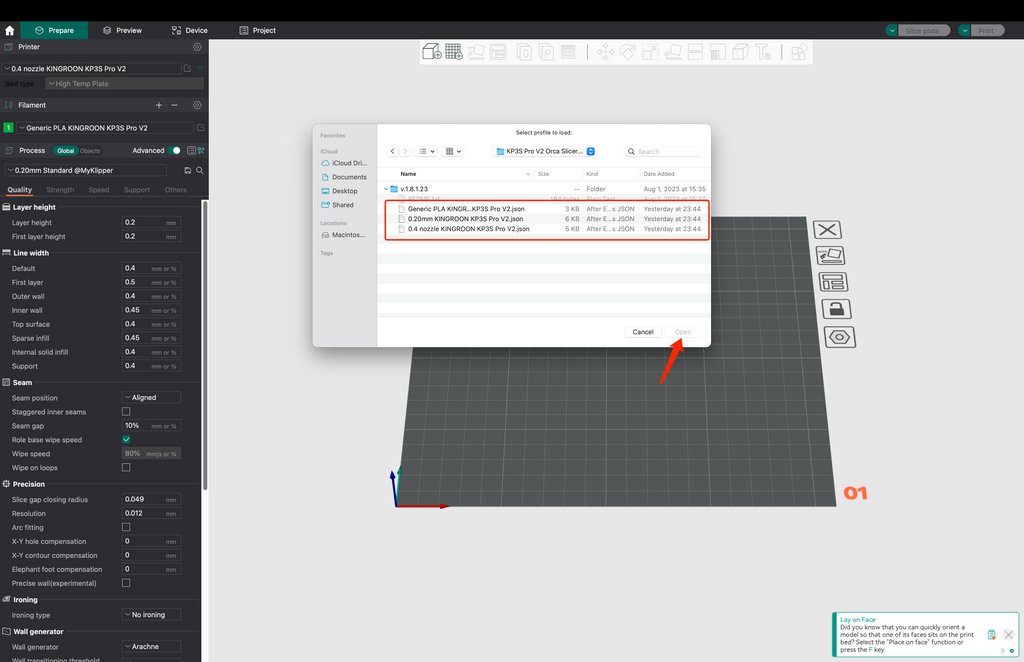Click the Home icon in top bar

click(x=10, y=30)
